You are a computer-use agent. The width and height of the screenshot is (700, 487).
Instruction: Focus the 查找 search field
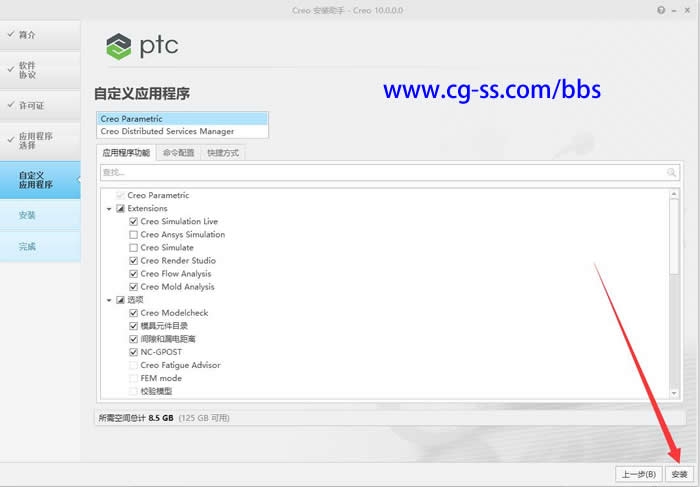tap(380, 173)
